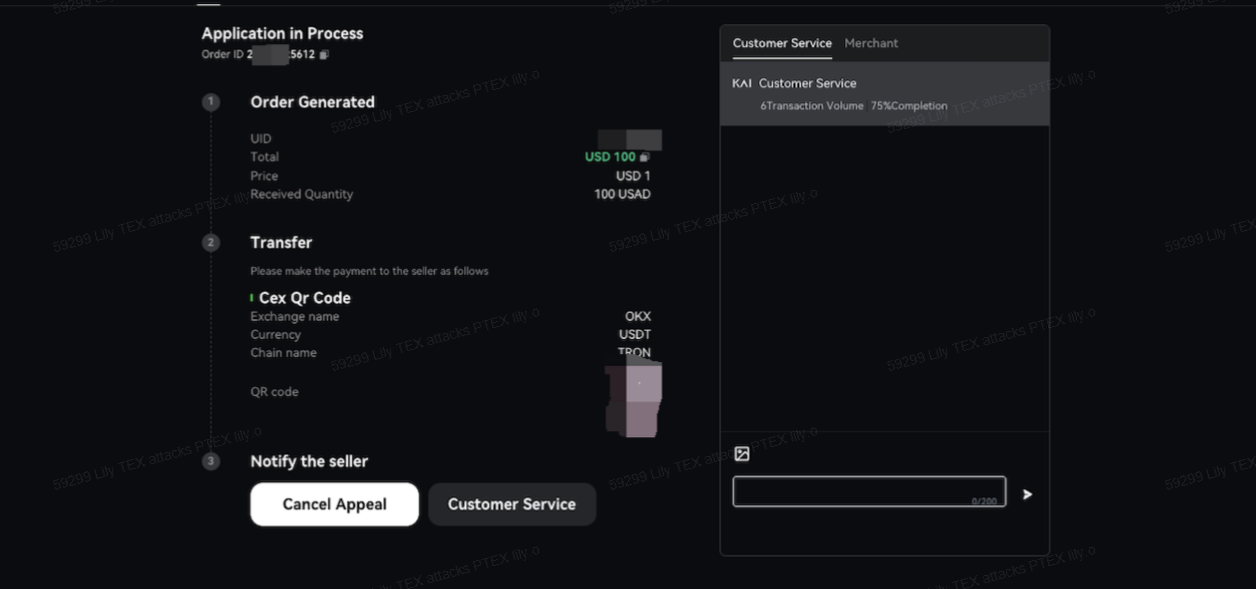Attach an image in chat
The image size is (1256, 589).
tap(742, 454)
